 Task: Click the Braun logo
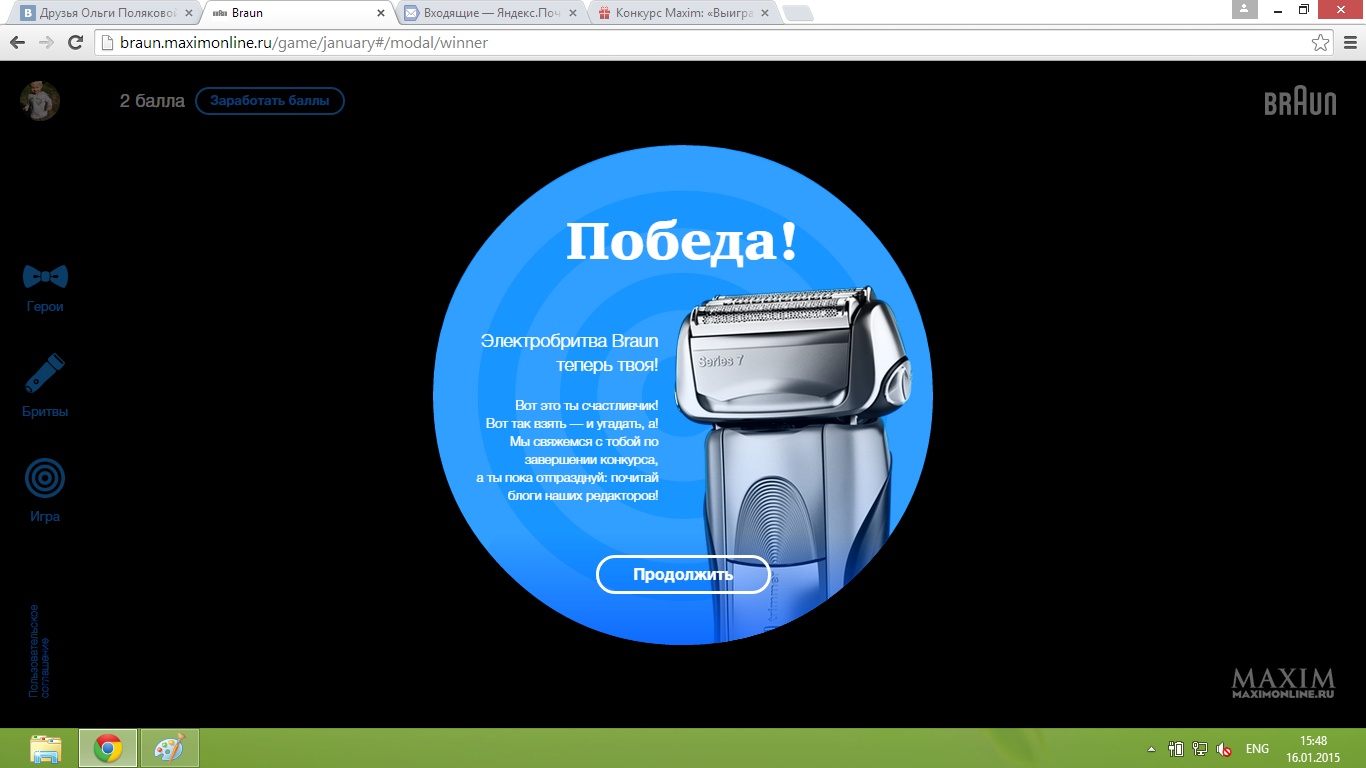1300,103
